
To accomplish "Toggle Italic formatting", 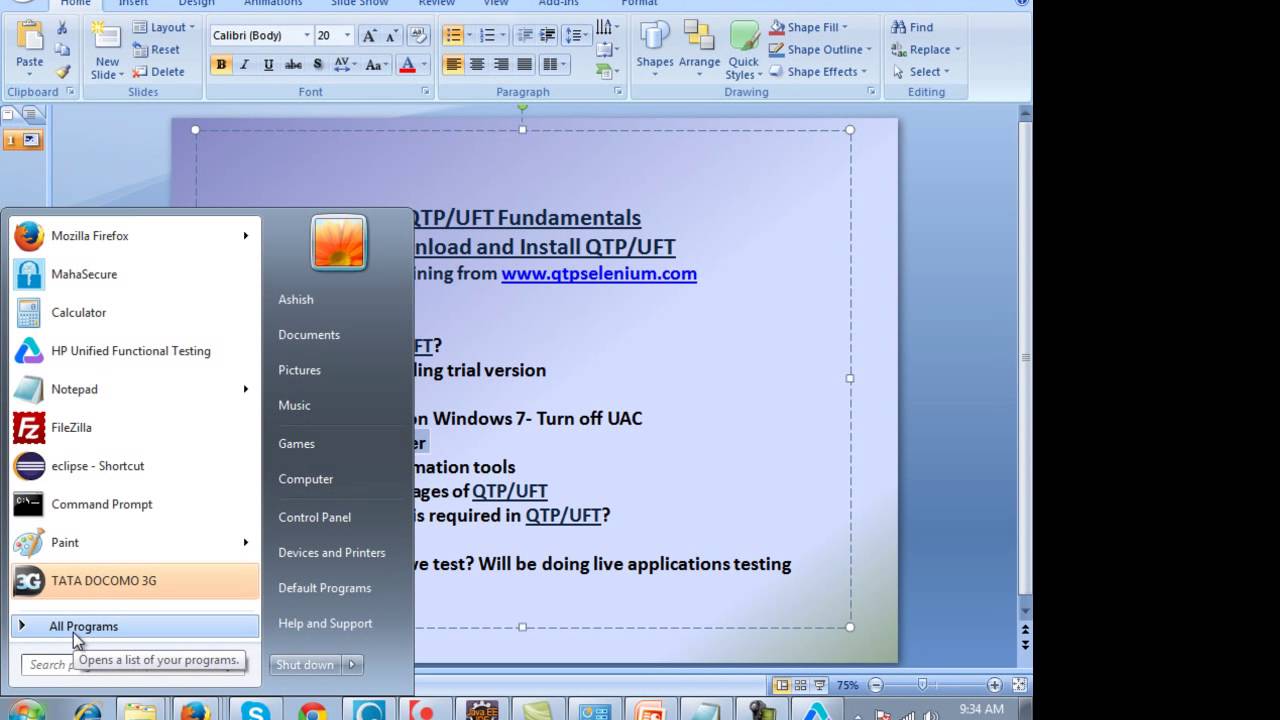I will click(x=244, y=65).
